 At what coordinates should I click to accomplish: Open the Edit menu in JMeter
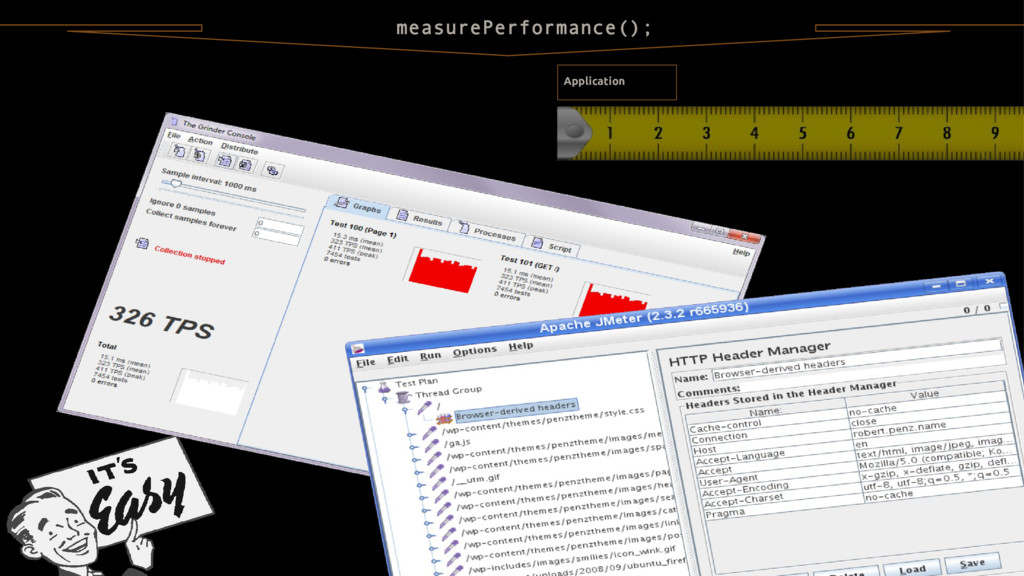397,359
